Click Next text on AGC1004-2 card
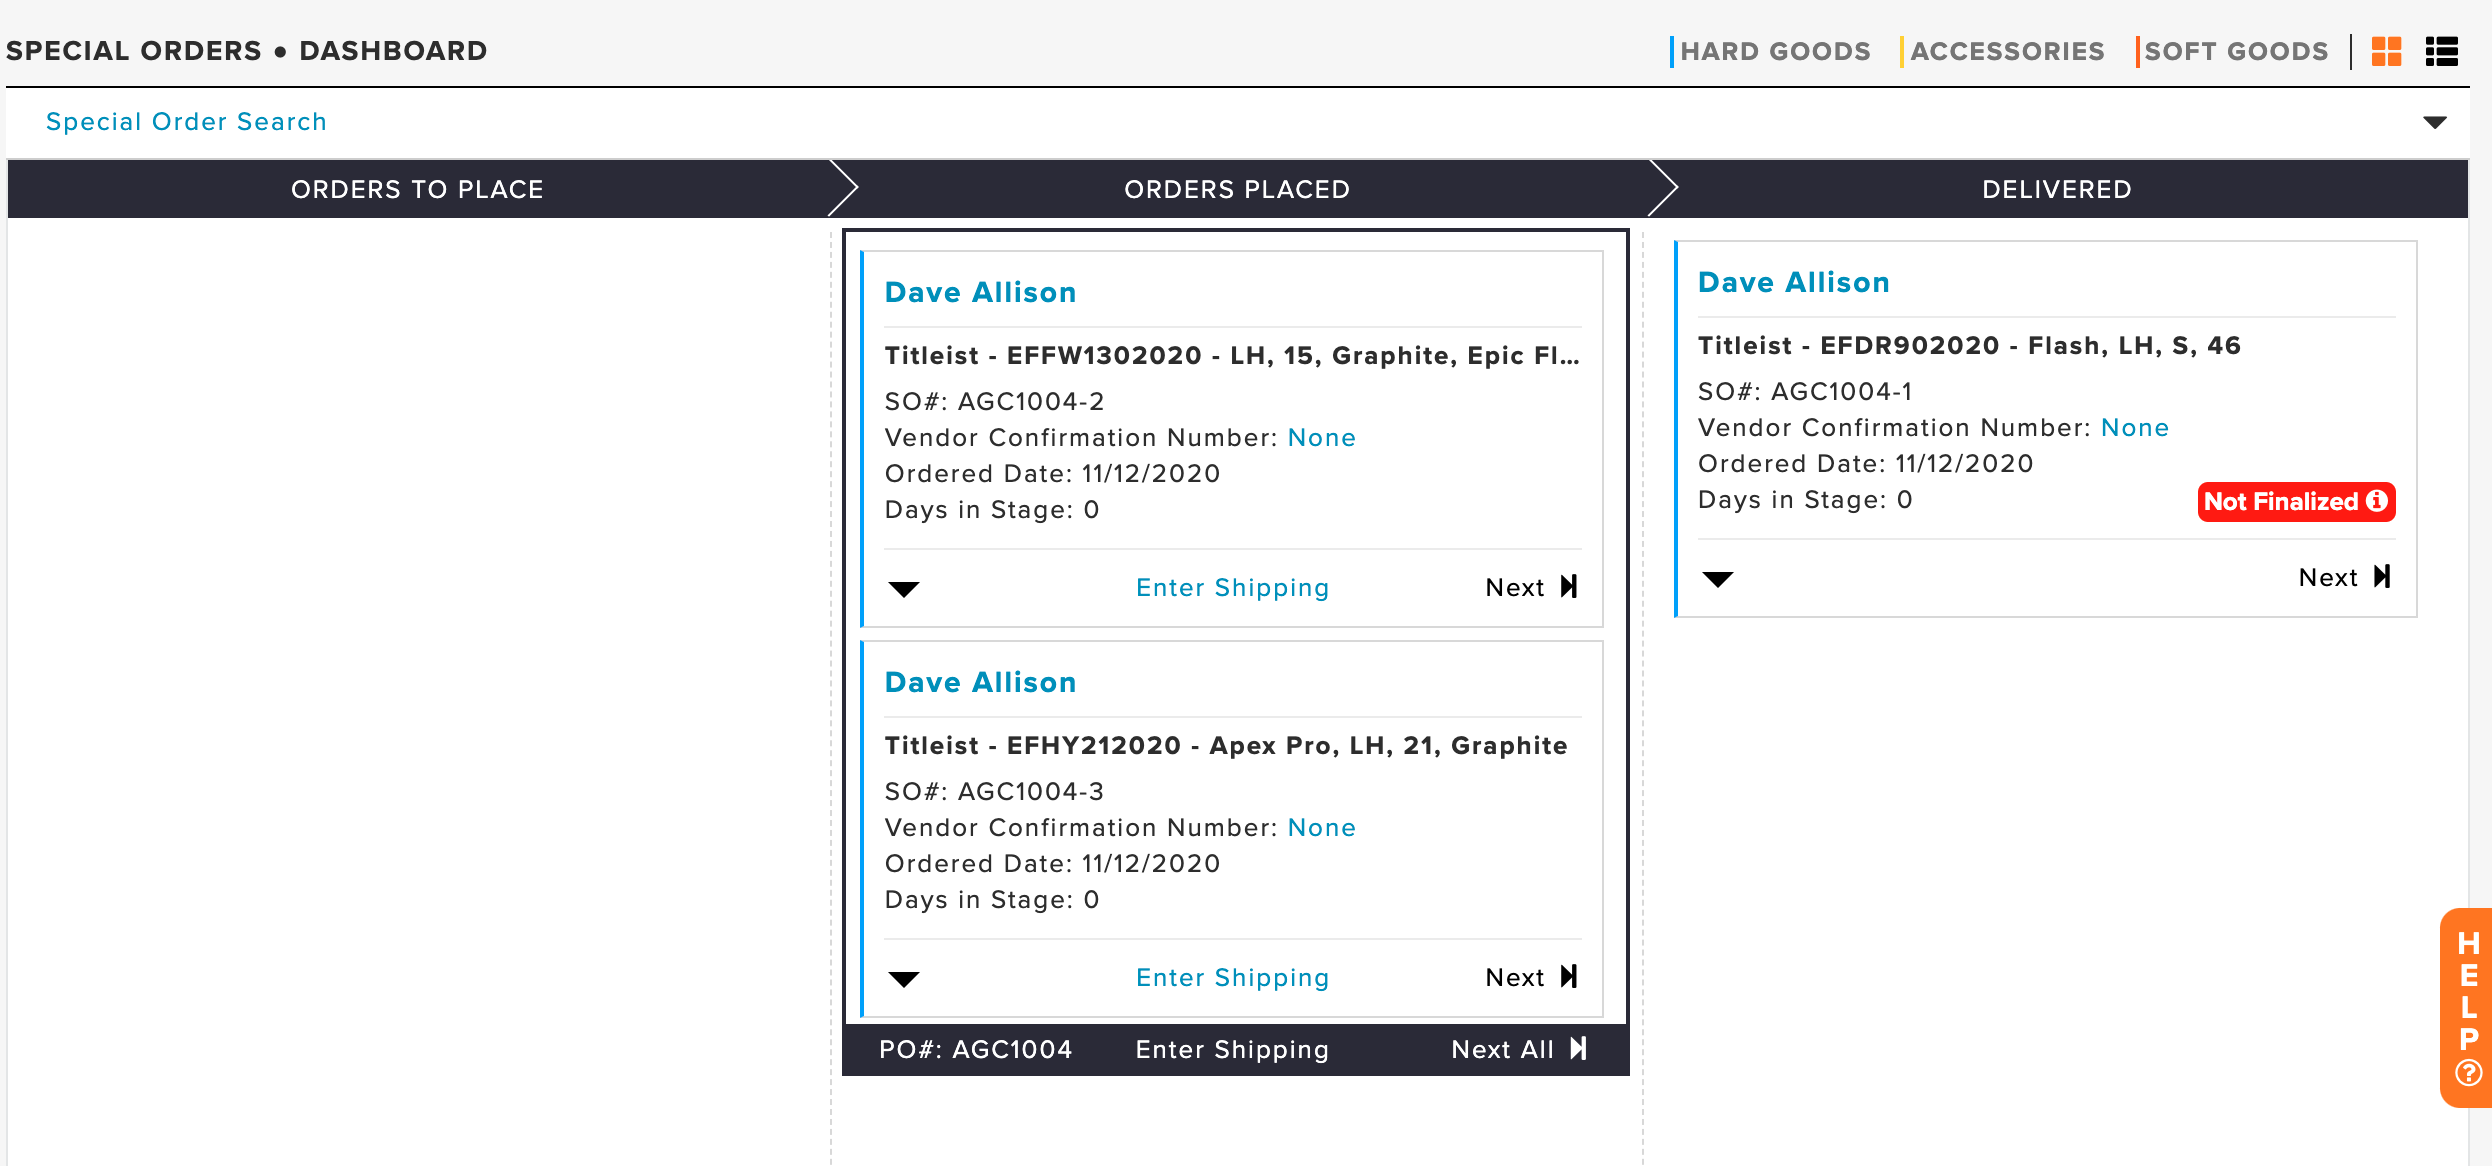 [x=1515, y=587]
